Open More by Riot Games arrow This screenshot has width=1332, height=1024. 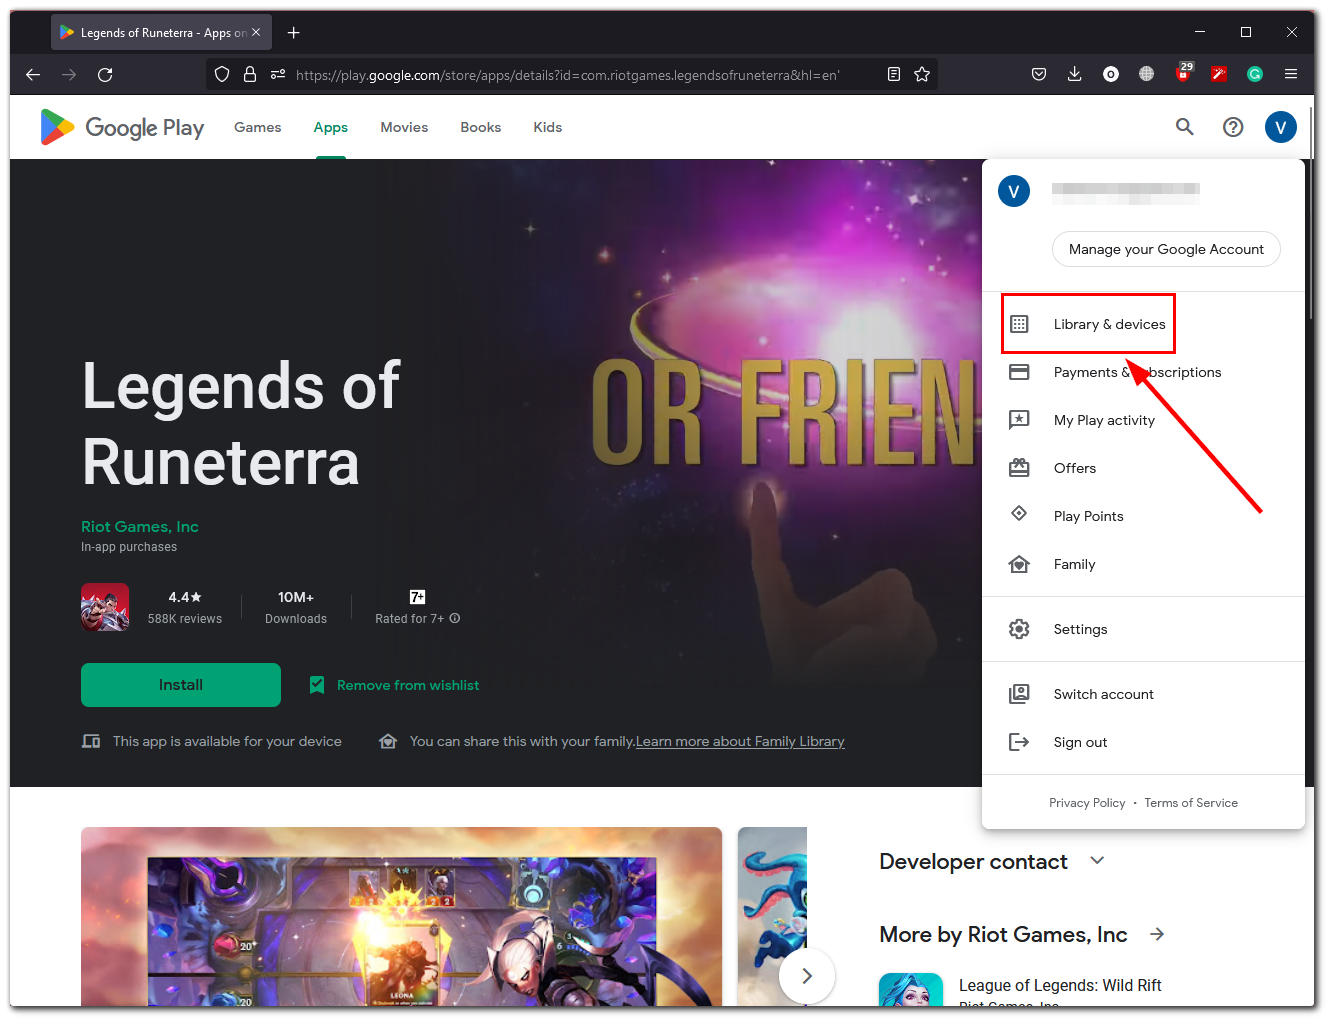tap(1157, 934)
